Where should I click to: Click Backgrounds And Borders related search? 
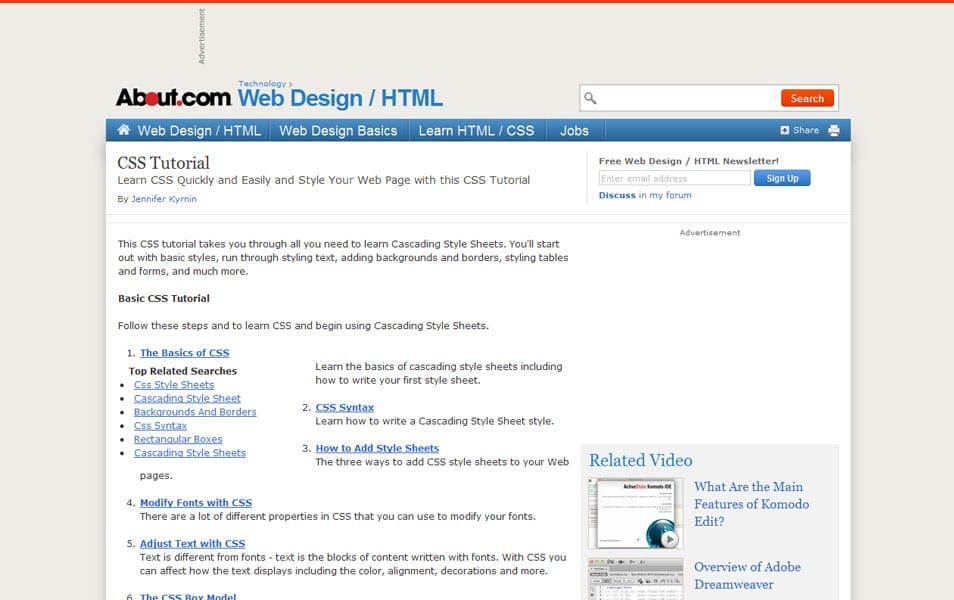(x=195, y=412)
